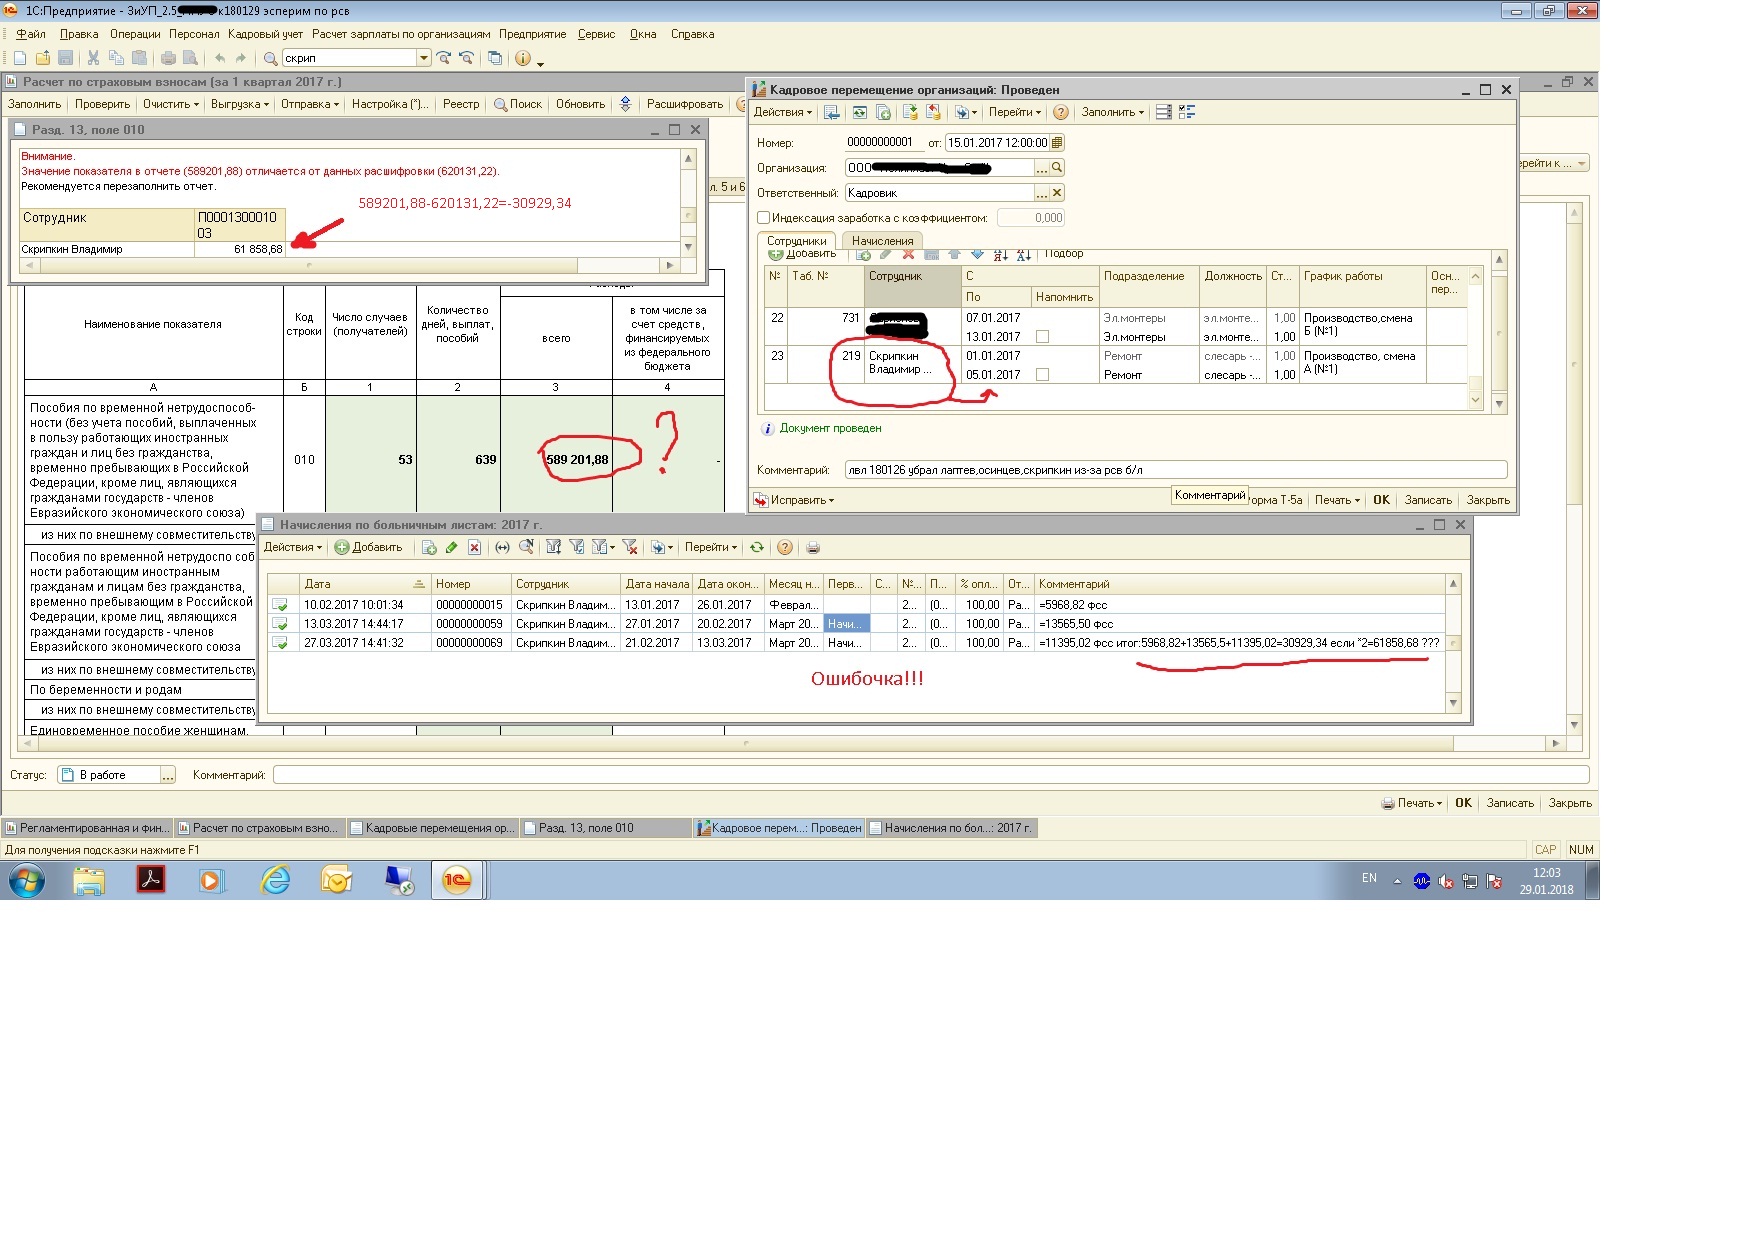Screen dimensions: 1754x1240
Task: Open Очистить dropdown in report toolbar
Action: tap(170, 104)
